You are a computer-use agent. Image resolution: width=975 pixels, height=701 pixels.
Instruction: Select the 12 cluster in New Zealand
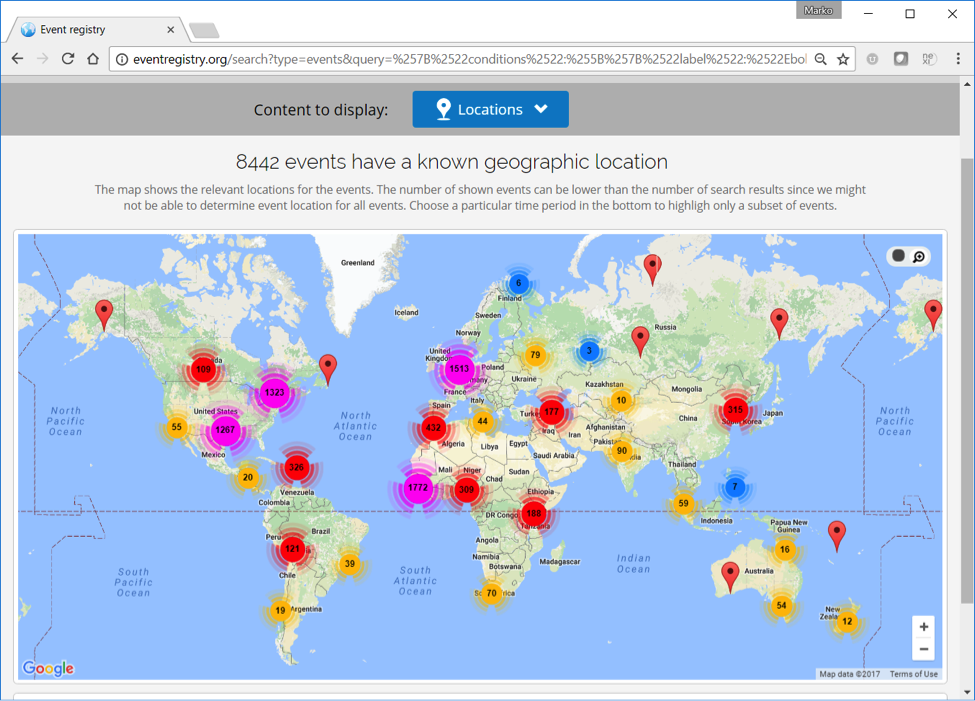pos(847,621)
